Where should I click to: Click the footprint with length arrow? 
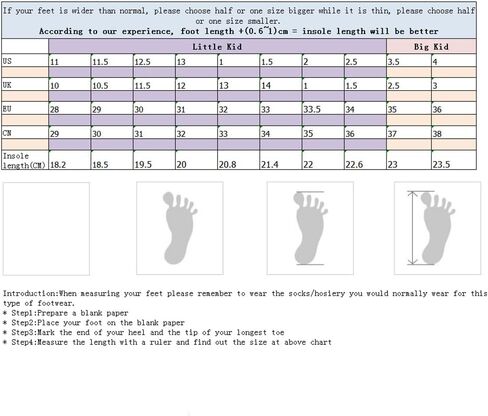click(437, 228)
